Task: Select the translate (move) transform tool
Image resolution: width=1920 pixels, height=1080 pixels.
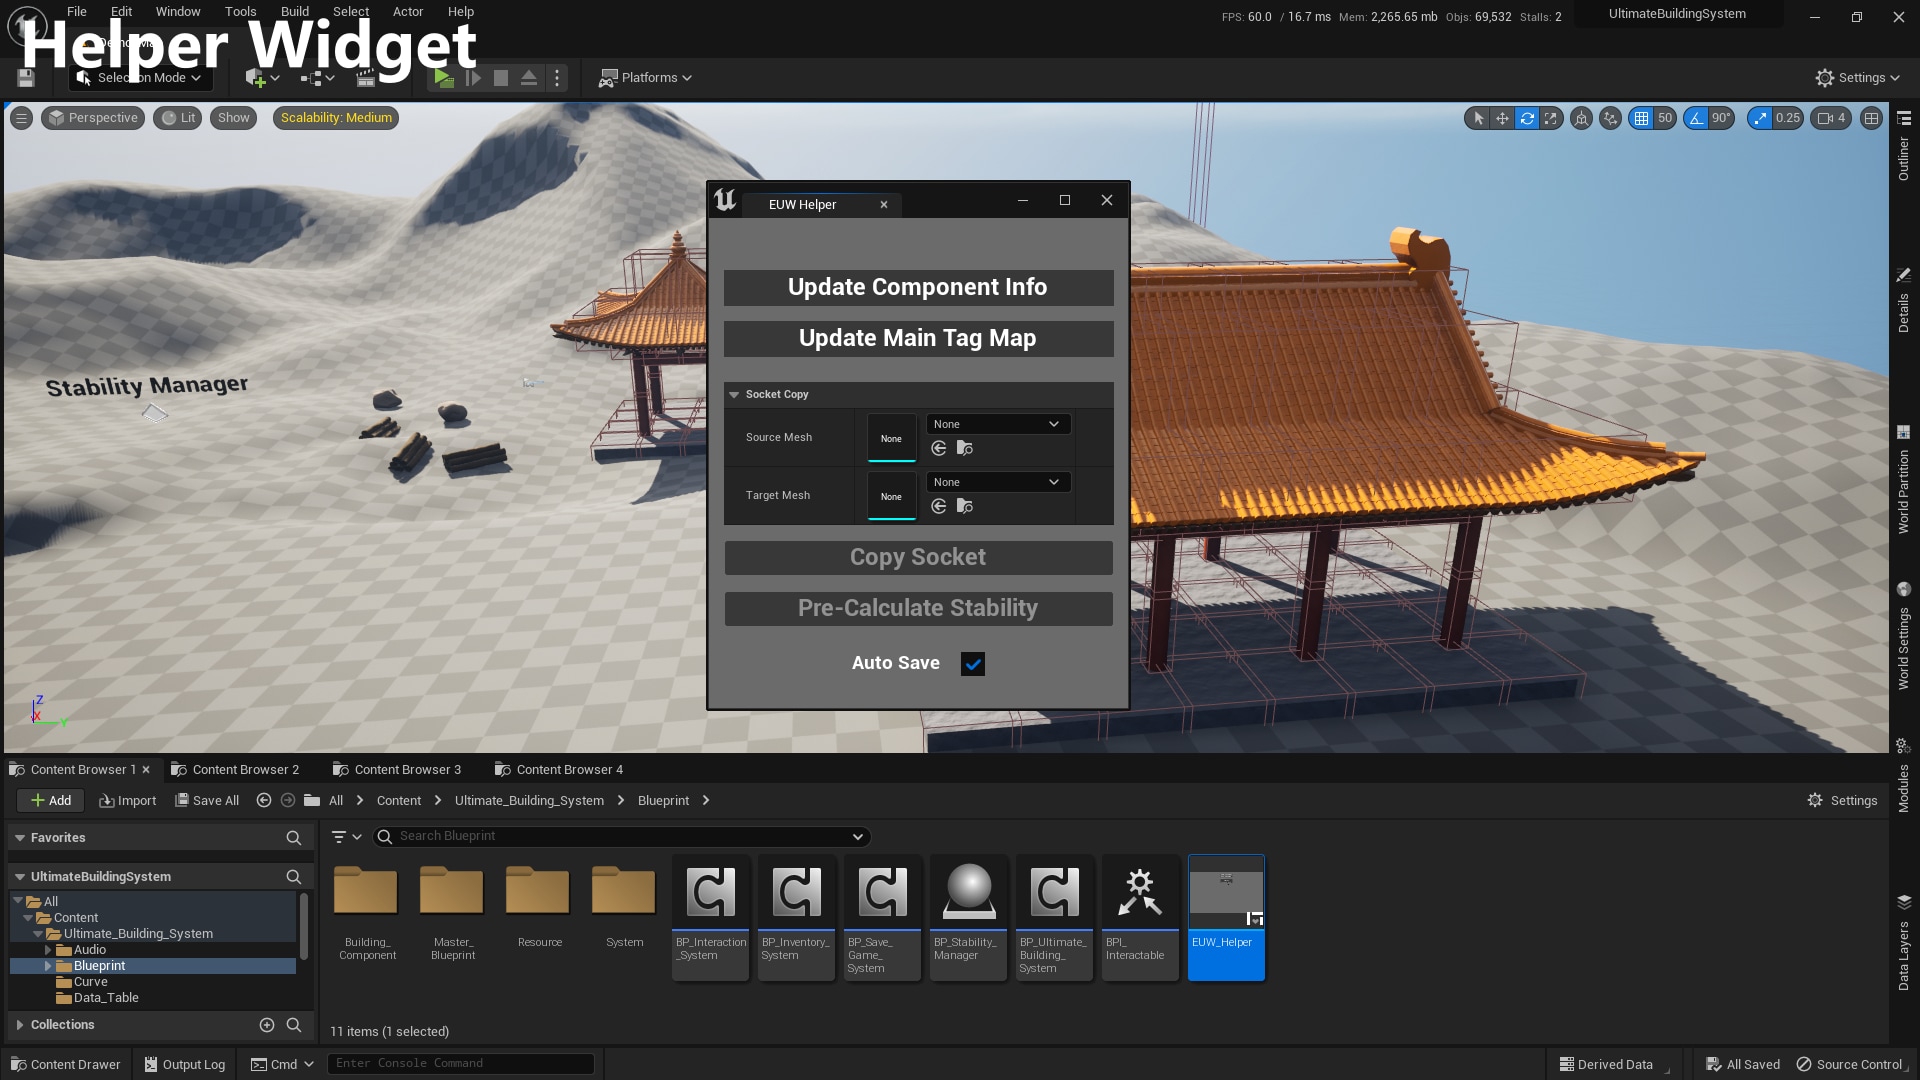Action: click(x=1502, y=118)
